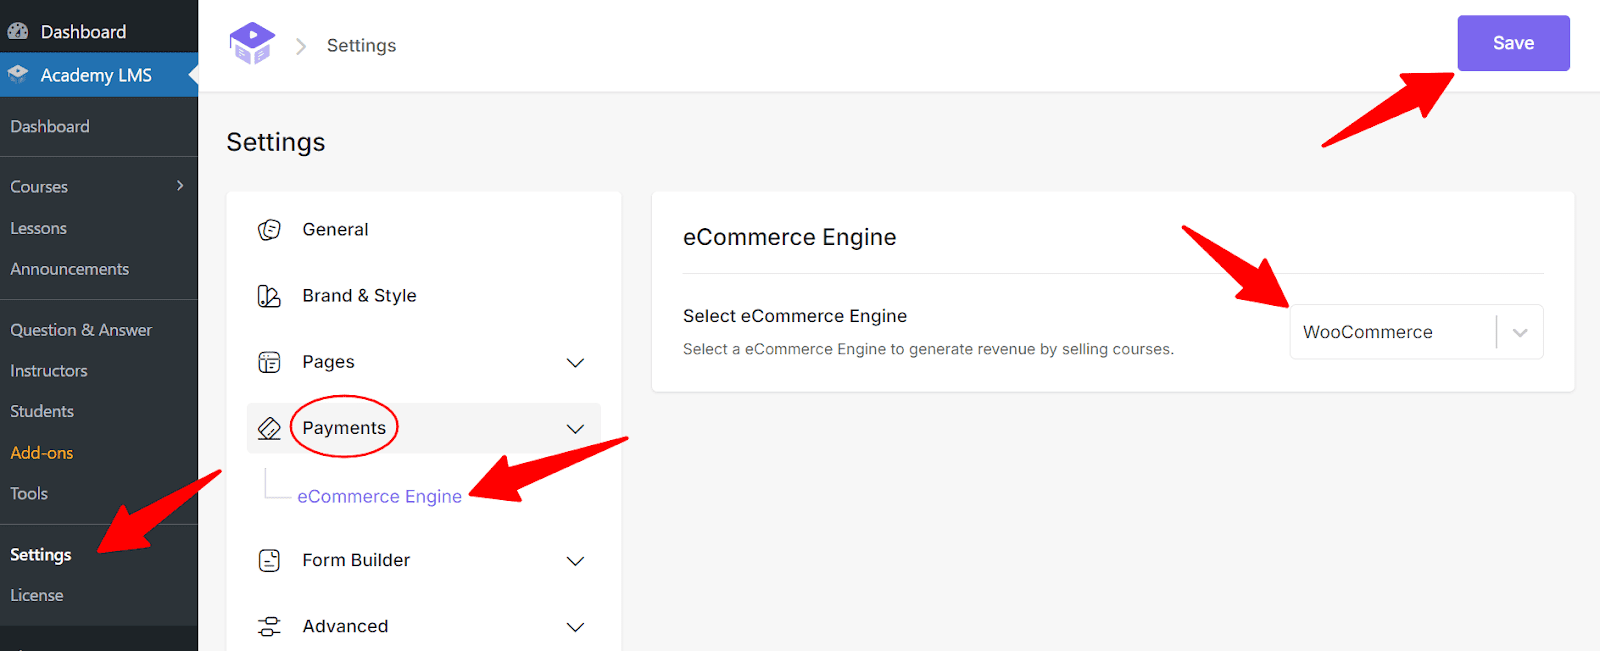The width and height of the screenshot is (1600, 651).
Task: Expand the Advanced settings section
Action: tap(575, 627)
